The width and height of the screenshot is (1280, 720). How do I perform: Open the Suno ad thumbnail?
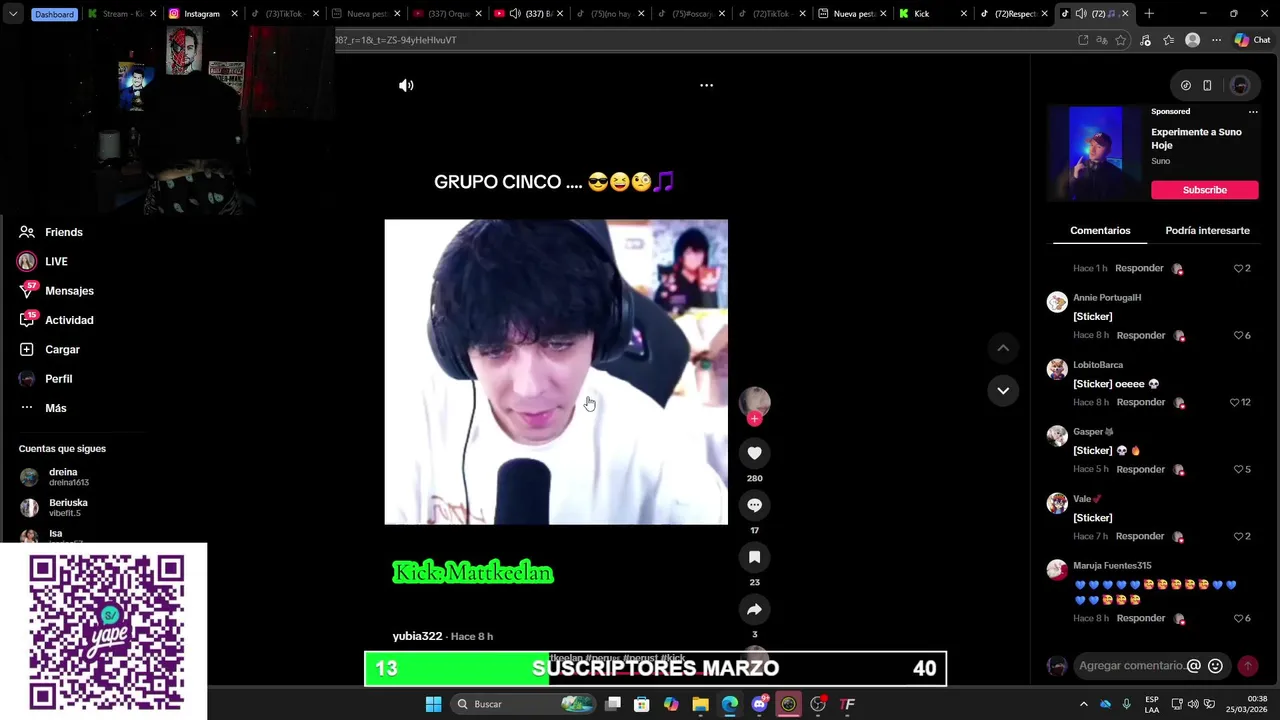coord(1095,154)
